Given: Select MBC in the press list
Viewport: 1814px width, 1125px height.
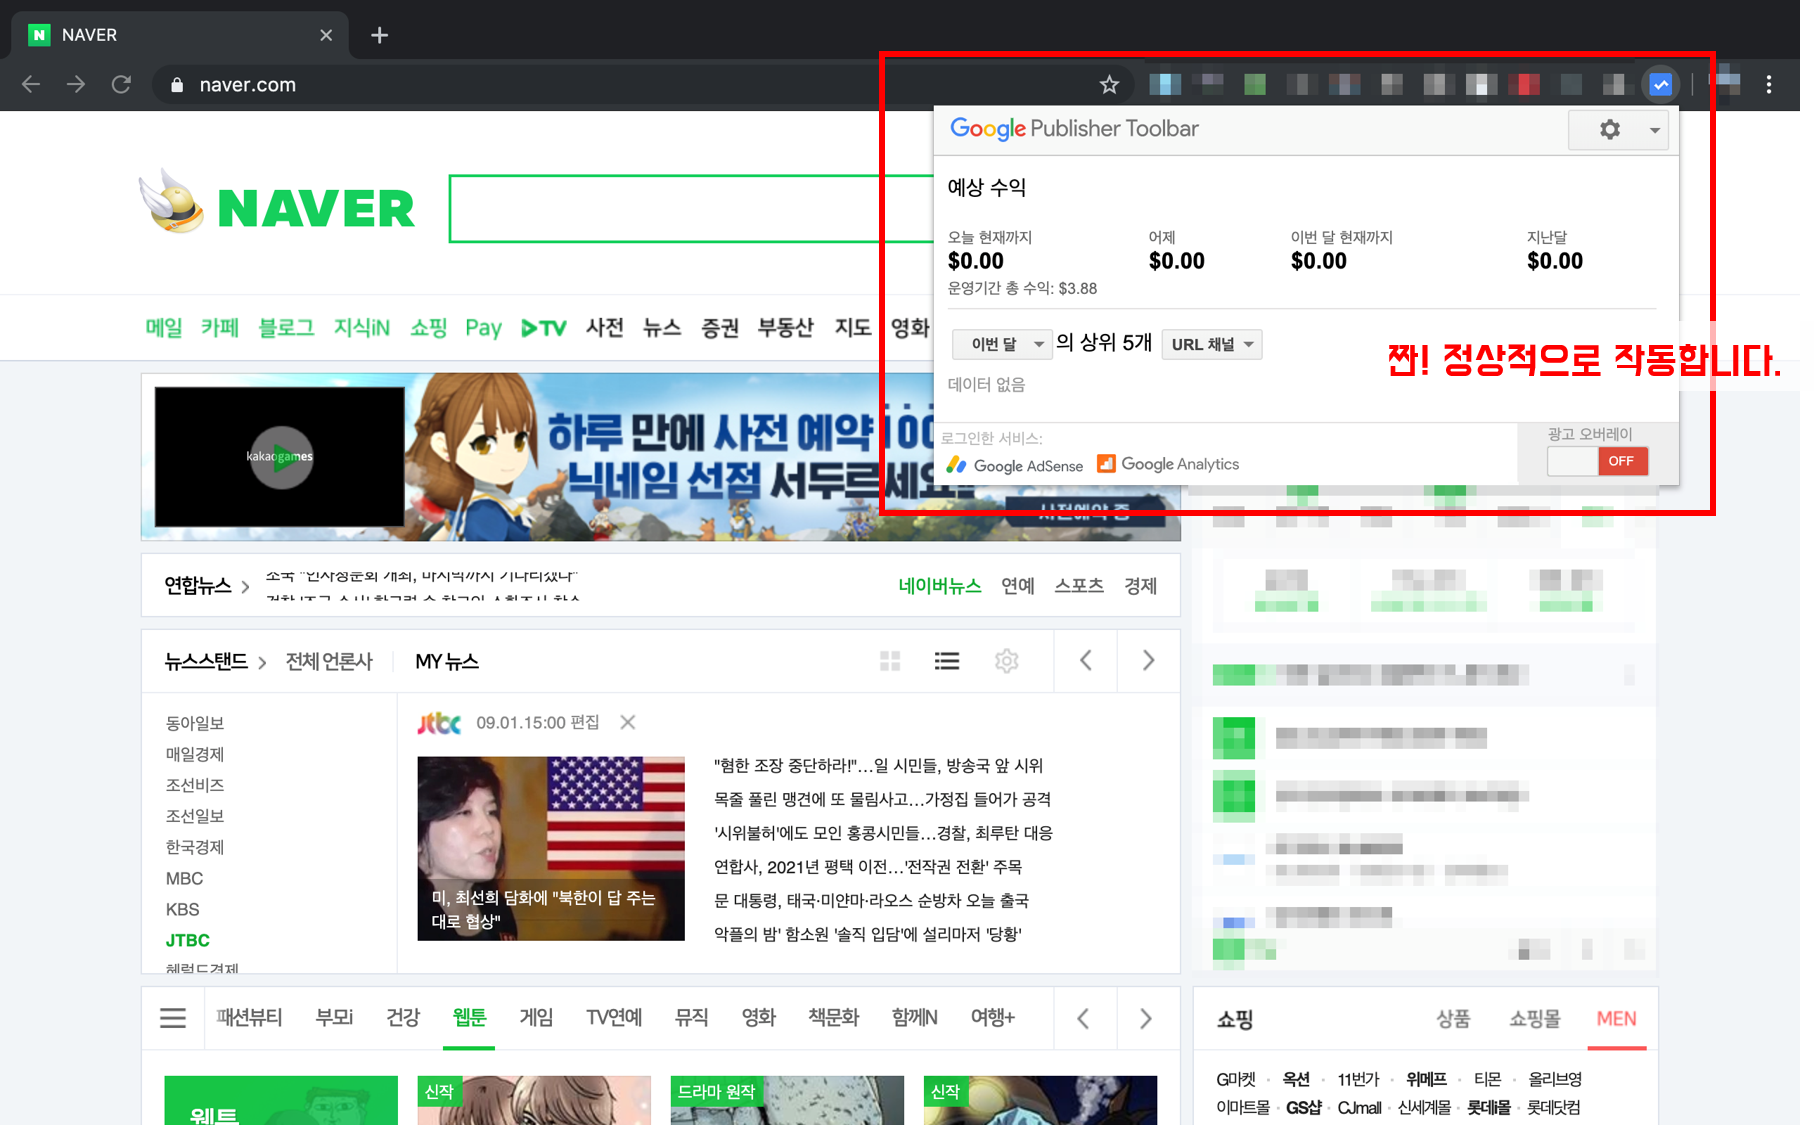Looking at the screenshot, I should click(x=184, y=878).
